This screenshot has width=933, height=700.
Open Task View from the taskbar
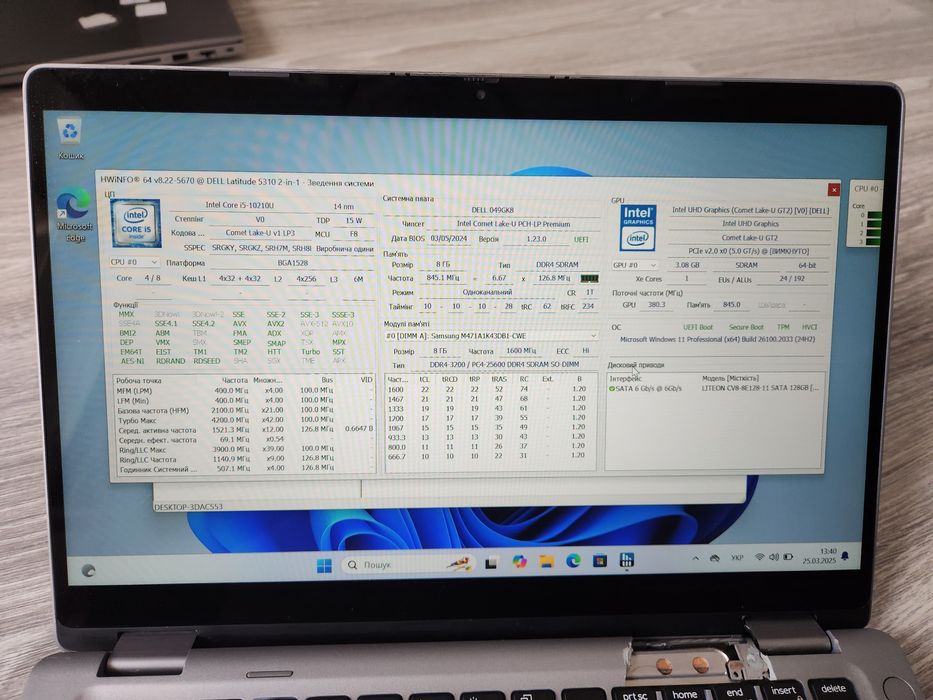pyautogui.click(x=491, y=562)
